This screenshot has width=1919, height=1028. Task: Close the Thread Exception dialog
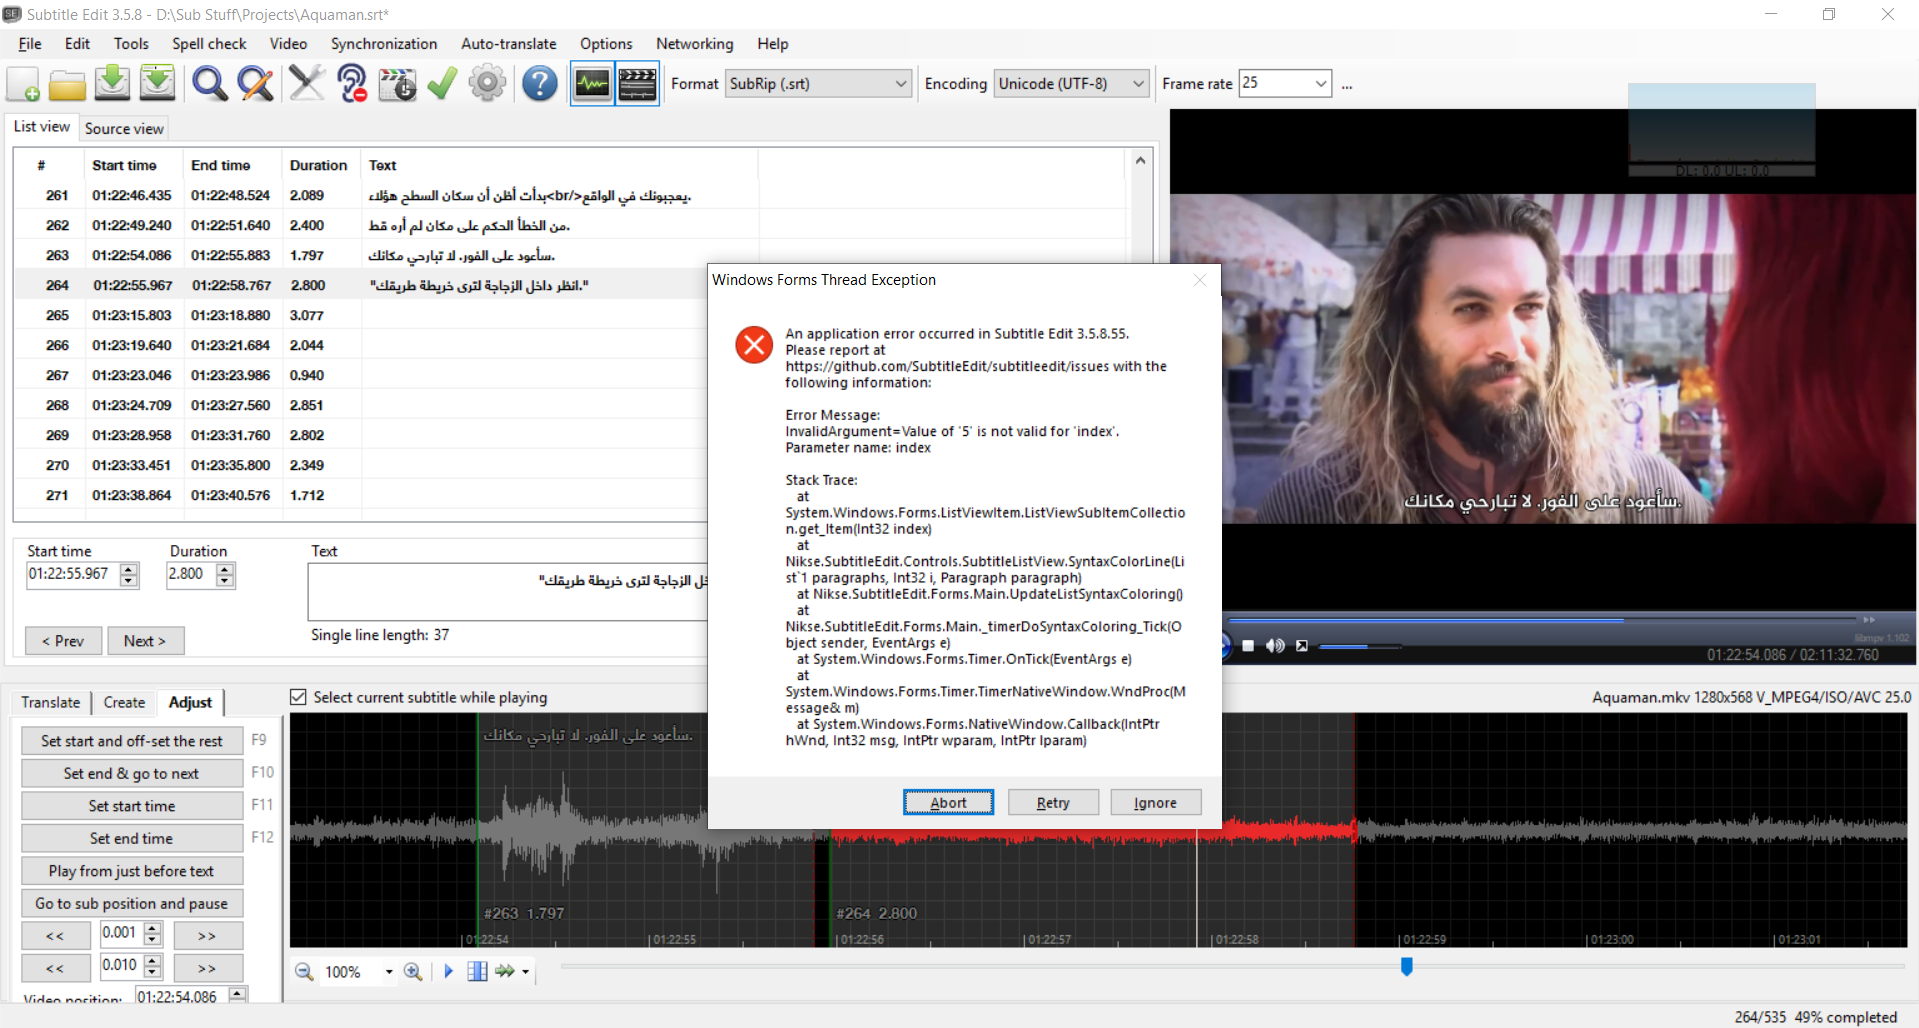pyautogui.click(x=1200, y=280)
